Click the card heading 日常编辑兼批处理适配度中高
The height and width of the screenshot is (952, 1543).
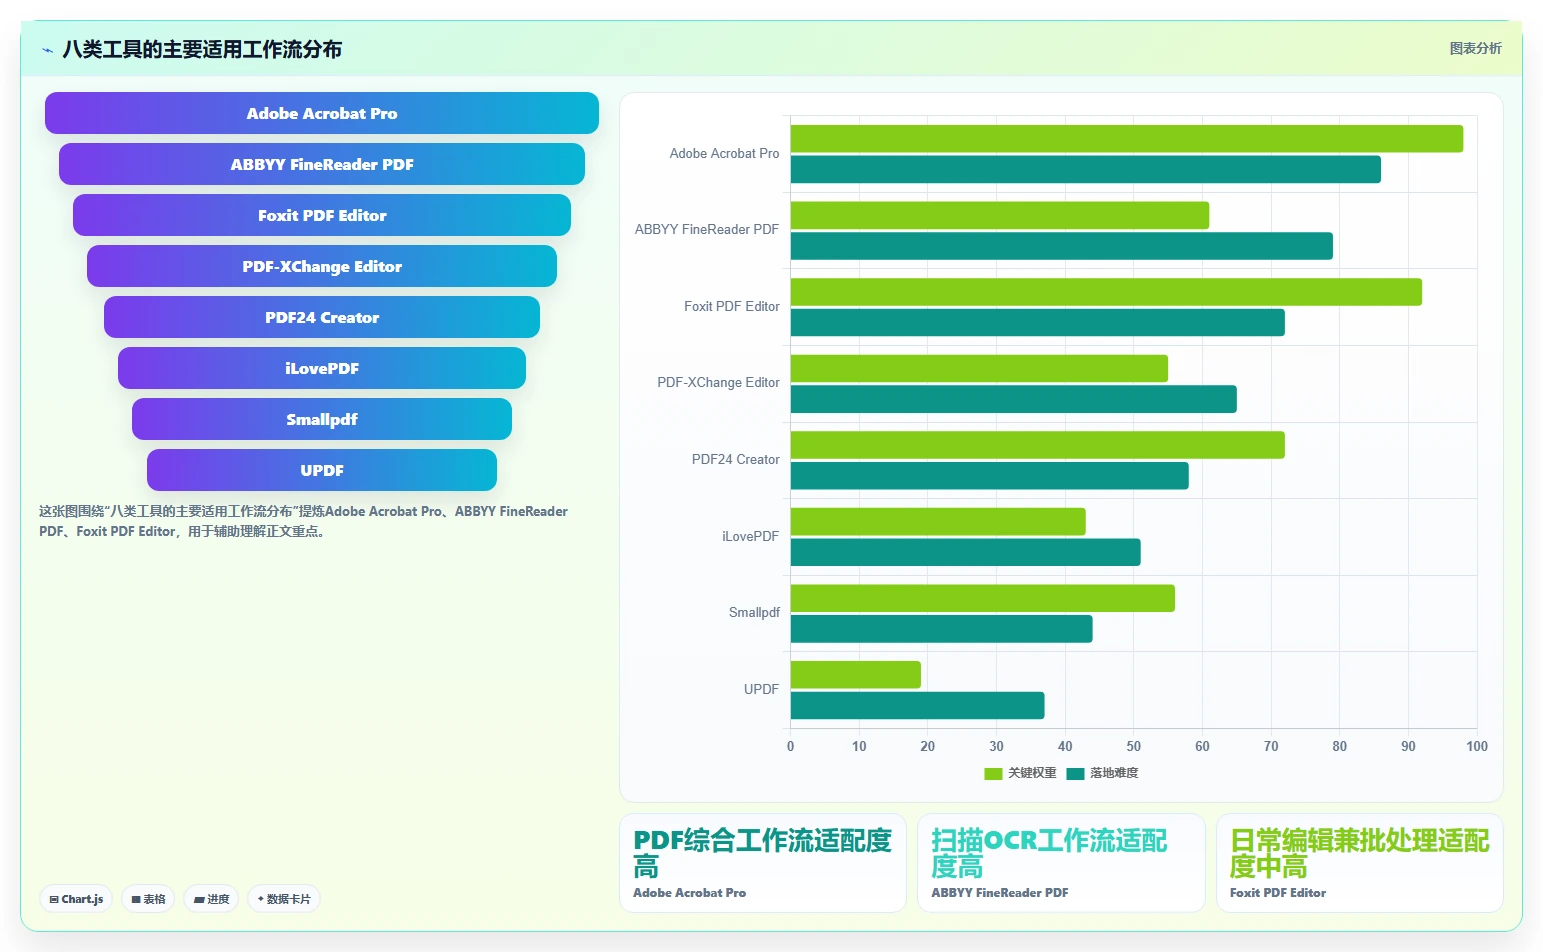tap(1360, 853)
